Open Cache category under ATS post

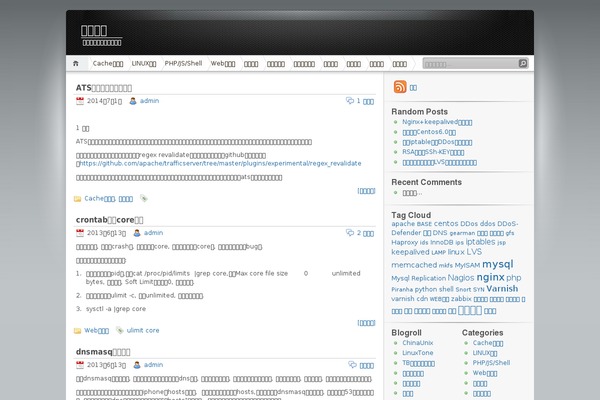click(99, 199)
